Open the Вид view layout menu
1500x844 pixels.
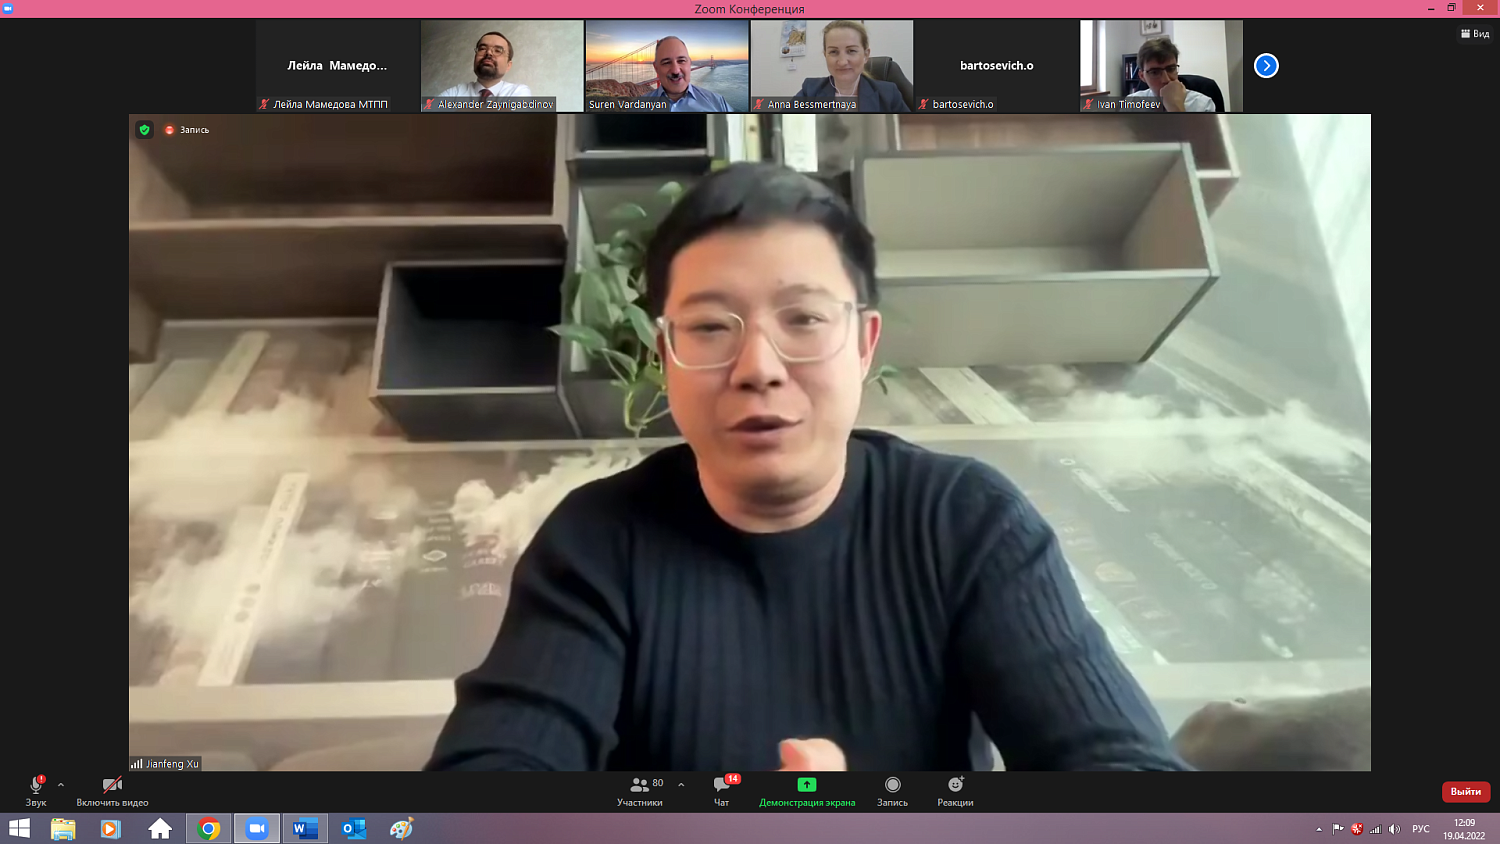(x=1475, y=34)
